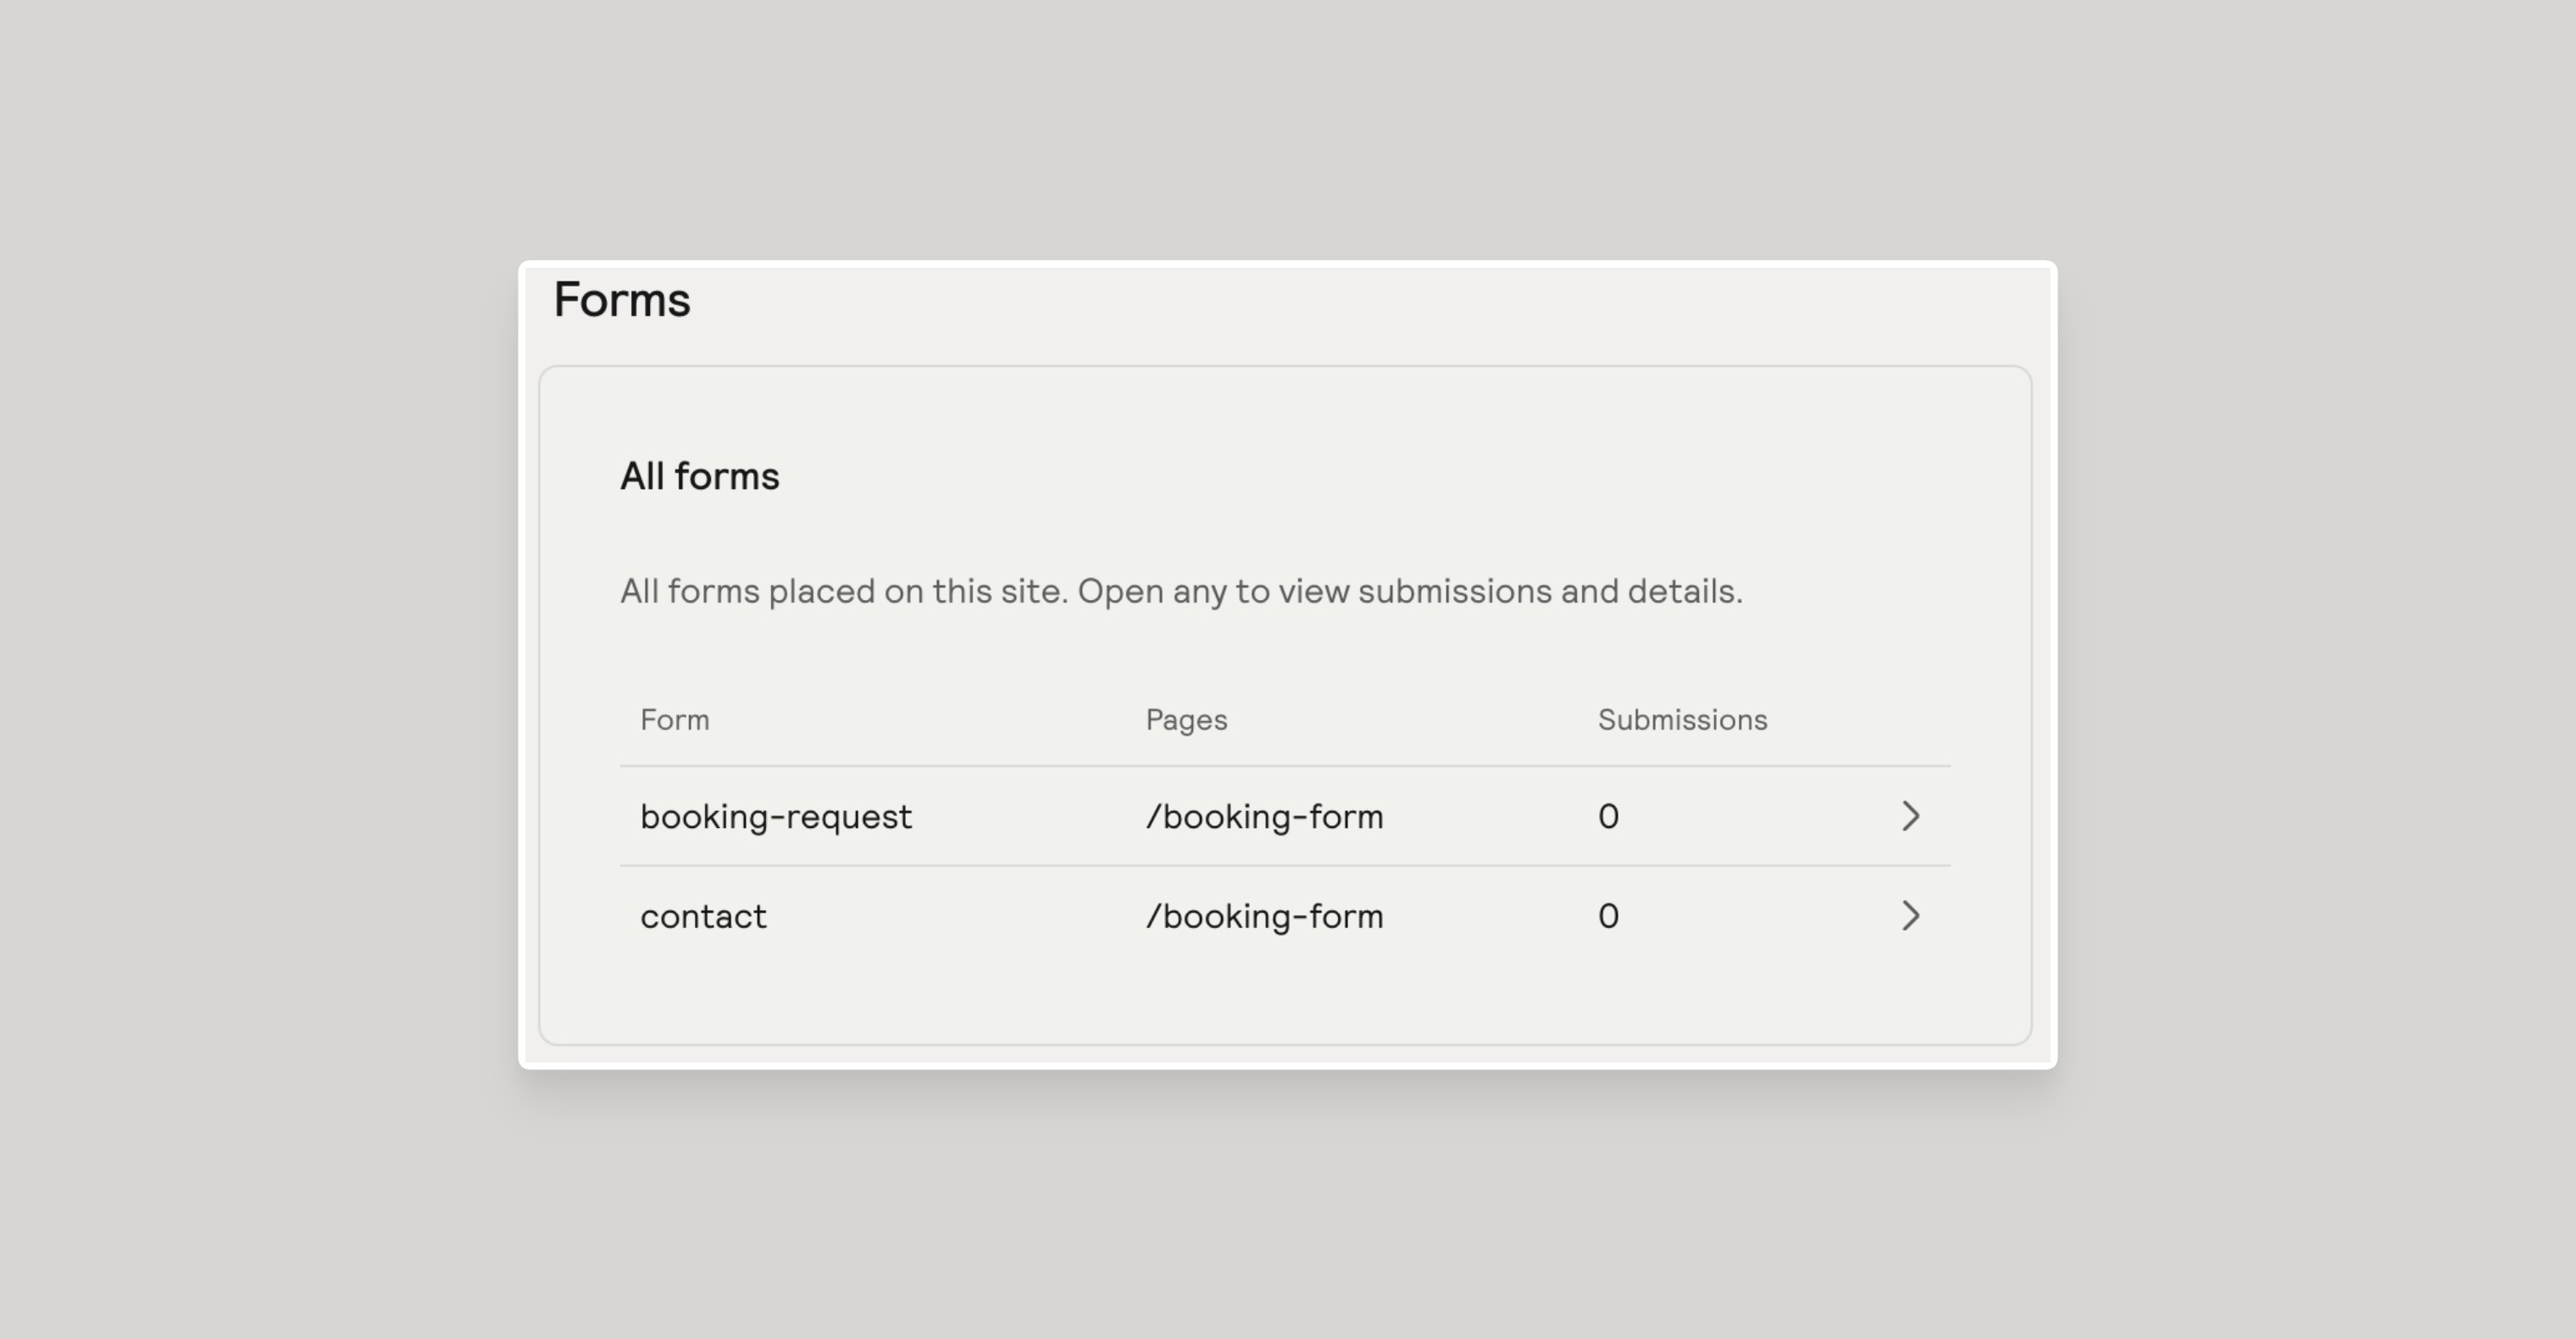Click the Form column header
2576x1339 pixels.
[675, 720]
